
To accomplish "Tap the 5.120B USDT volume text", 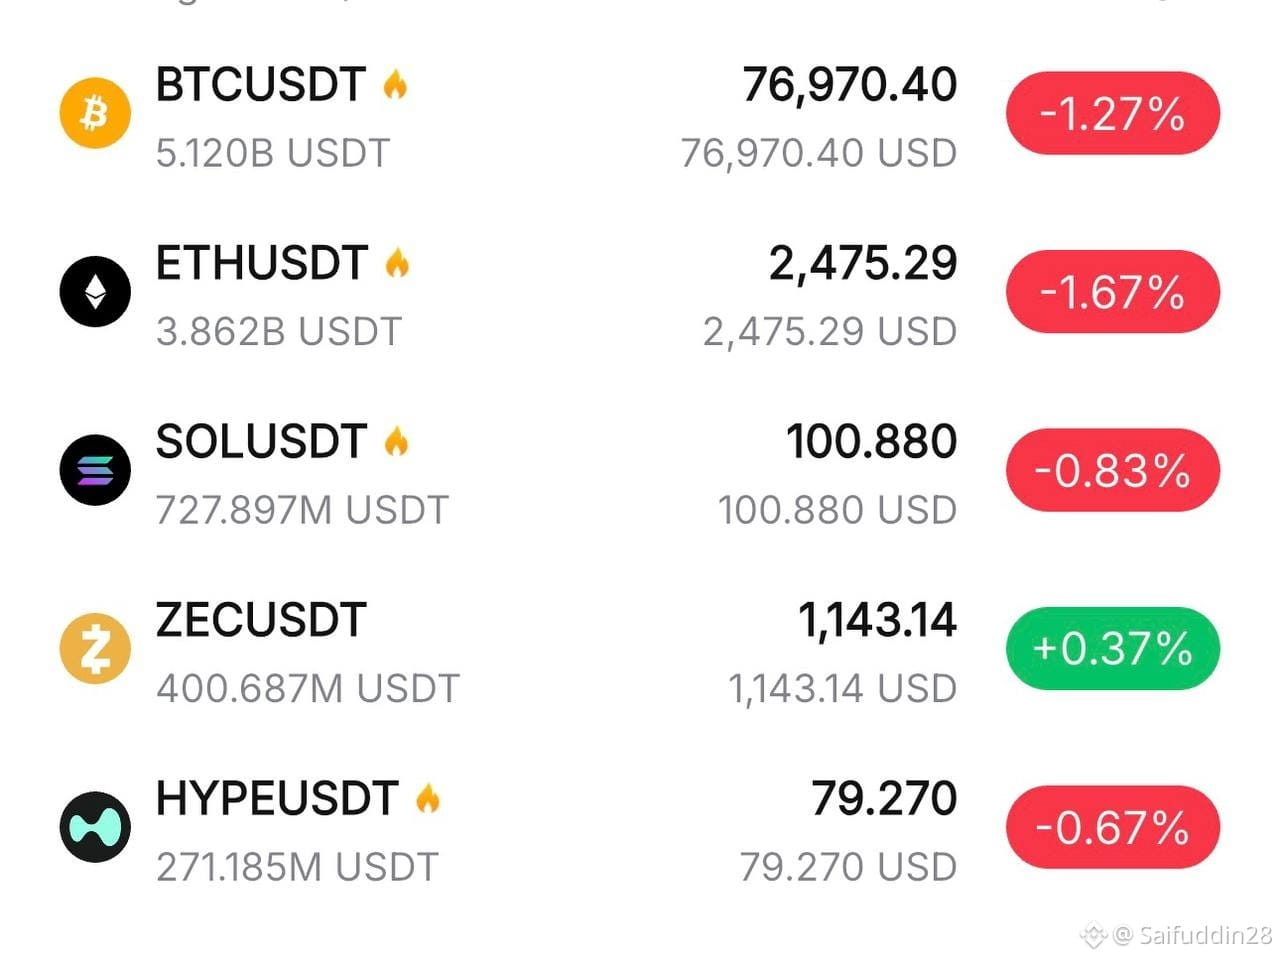I will (x=273, y=153).
